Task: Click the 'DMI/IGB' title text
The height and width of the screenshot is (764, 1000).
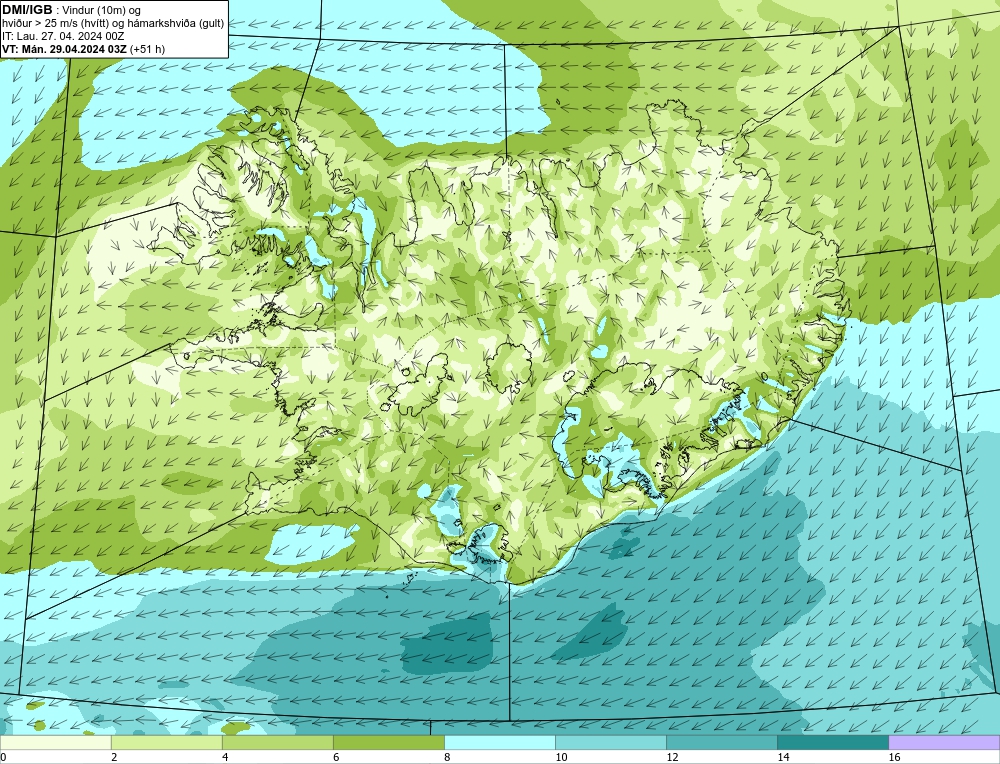Action: 27,10
